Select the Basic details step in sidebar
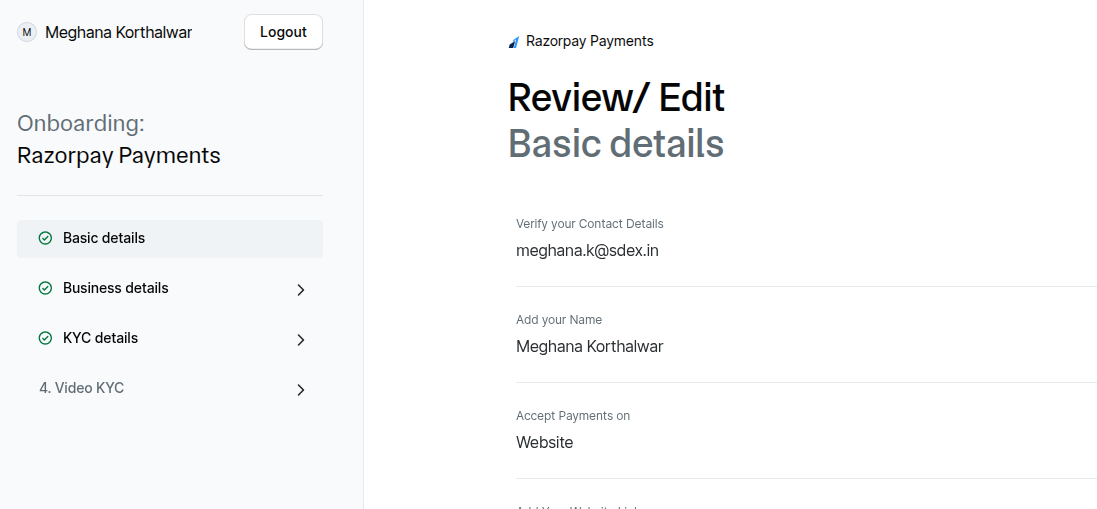The height and width of the screenshot is (509, 1097). 104,238
